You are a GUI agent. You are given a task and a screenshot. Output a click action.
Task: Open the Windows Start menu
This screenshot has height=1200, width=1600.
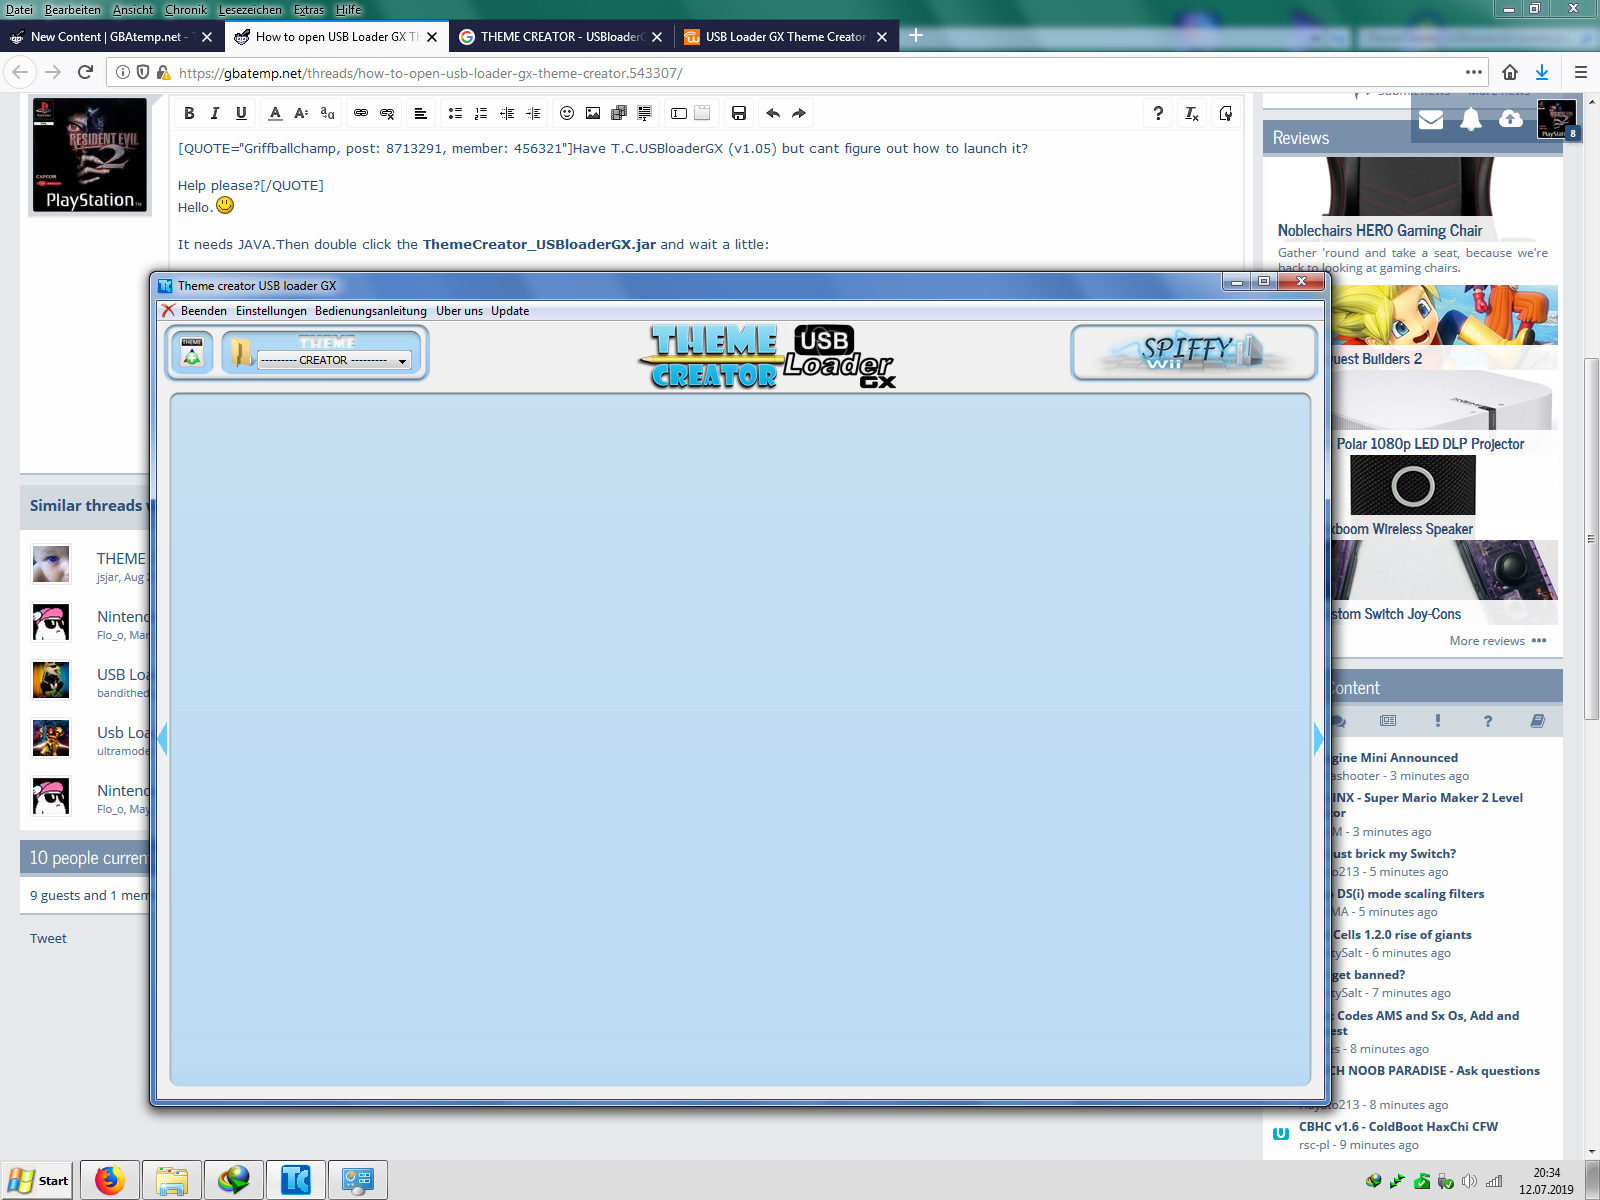38,1181
